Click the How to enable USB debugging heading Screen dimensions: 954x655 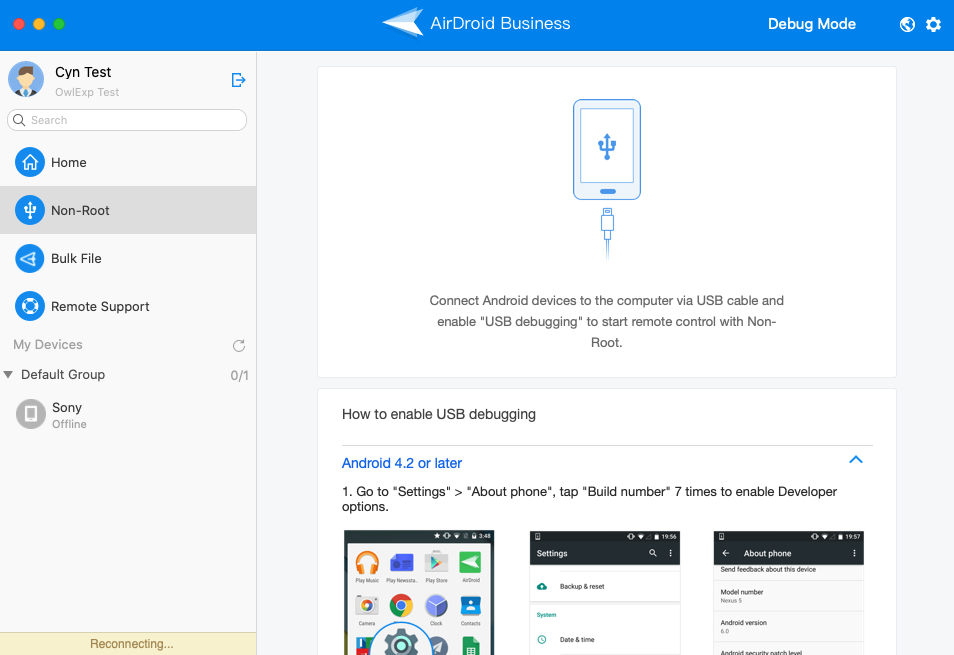pyautogui.click(x=439, y=415)
